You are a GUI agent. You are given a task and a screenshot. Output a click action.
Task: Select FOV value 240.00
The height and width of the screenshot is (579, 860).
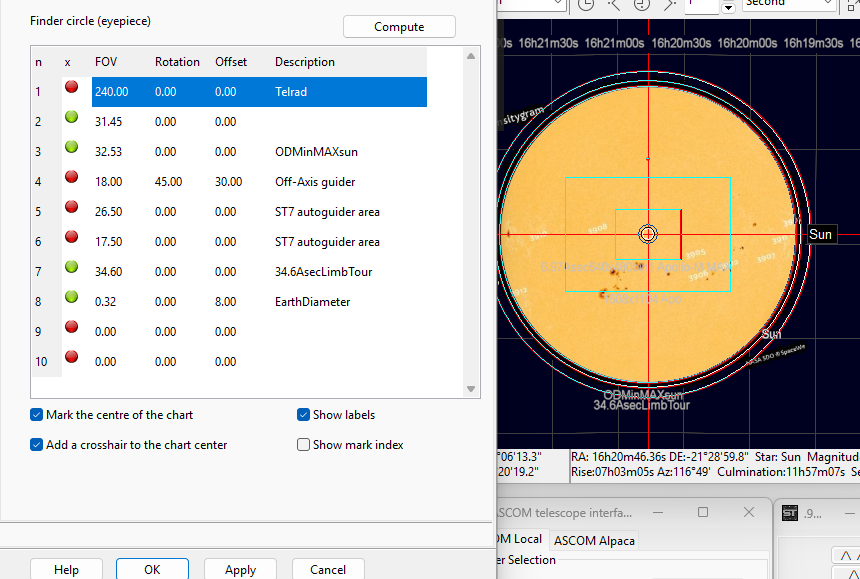coord(111,92)
